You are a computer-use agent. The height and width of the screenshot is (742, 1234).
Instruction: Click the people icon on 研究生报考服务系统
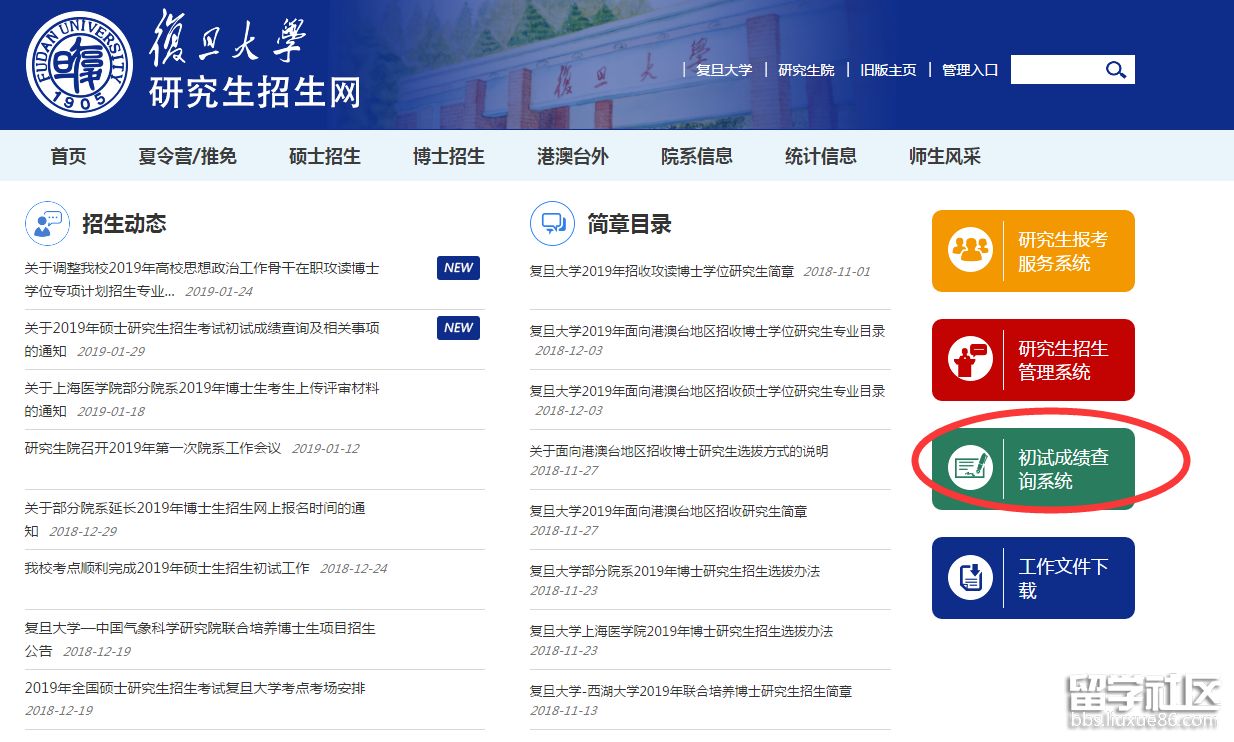(969, 251)
